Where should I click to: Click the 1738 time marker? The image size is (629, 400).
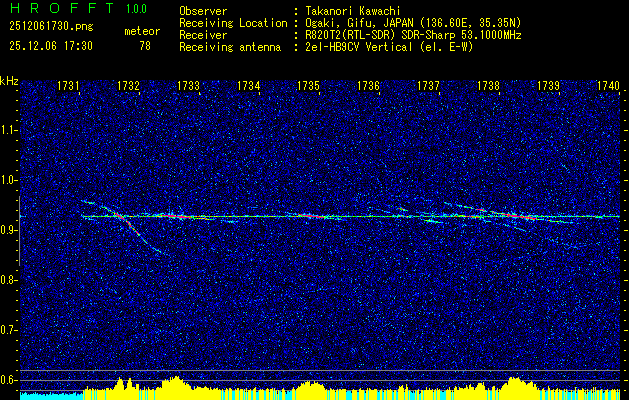point(488,86)
